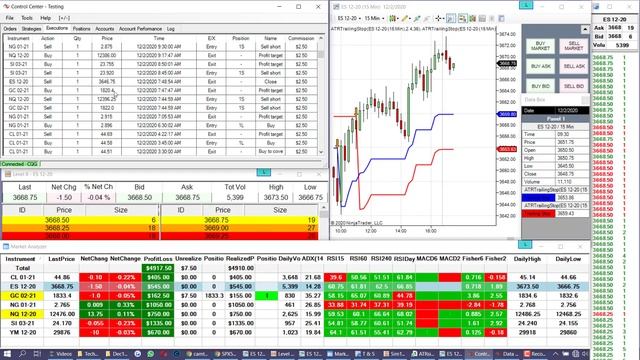Screen dimensions: 640x360
Task: Open the File menu in Control Center
Action: tap(9, 18)
